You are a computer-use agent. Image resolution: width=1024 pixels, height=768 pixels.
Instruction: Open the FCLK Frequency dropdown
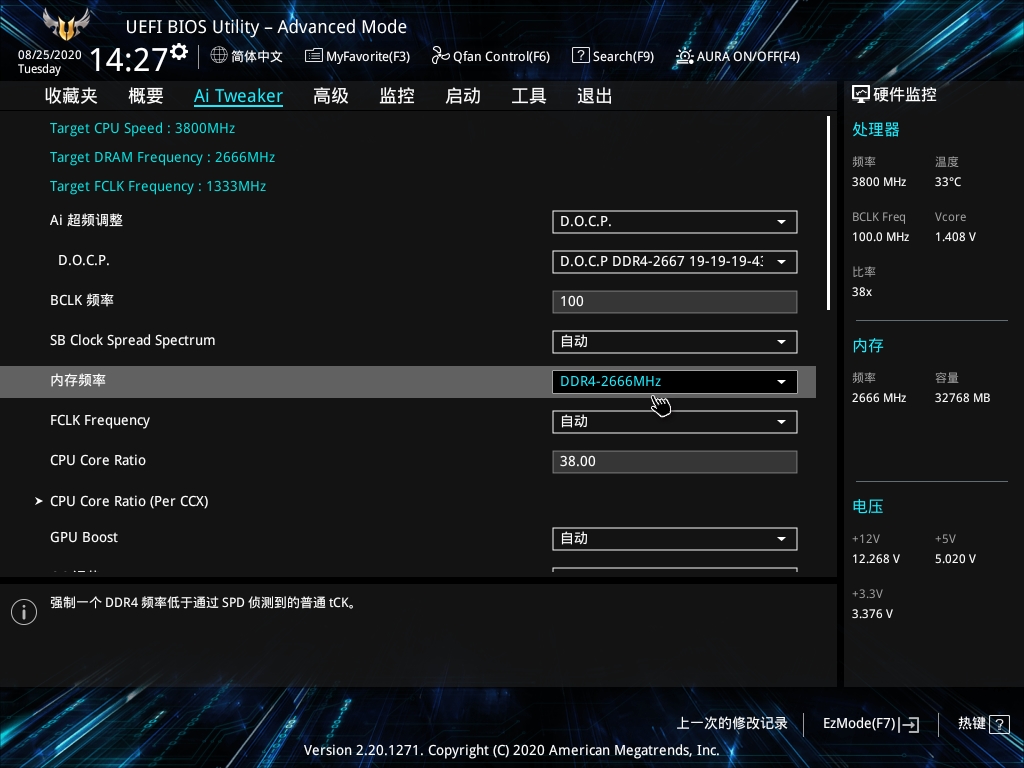(675, 421)
